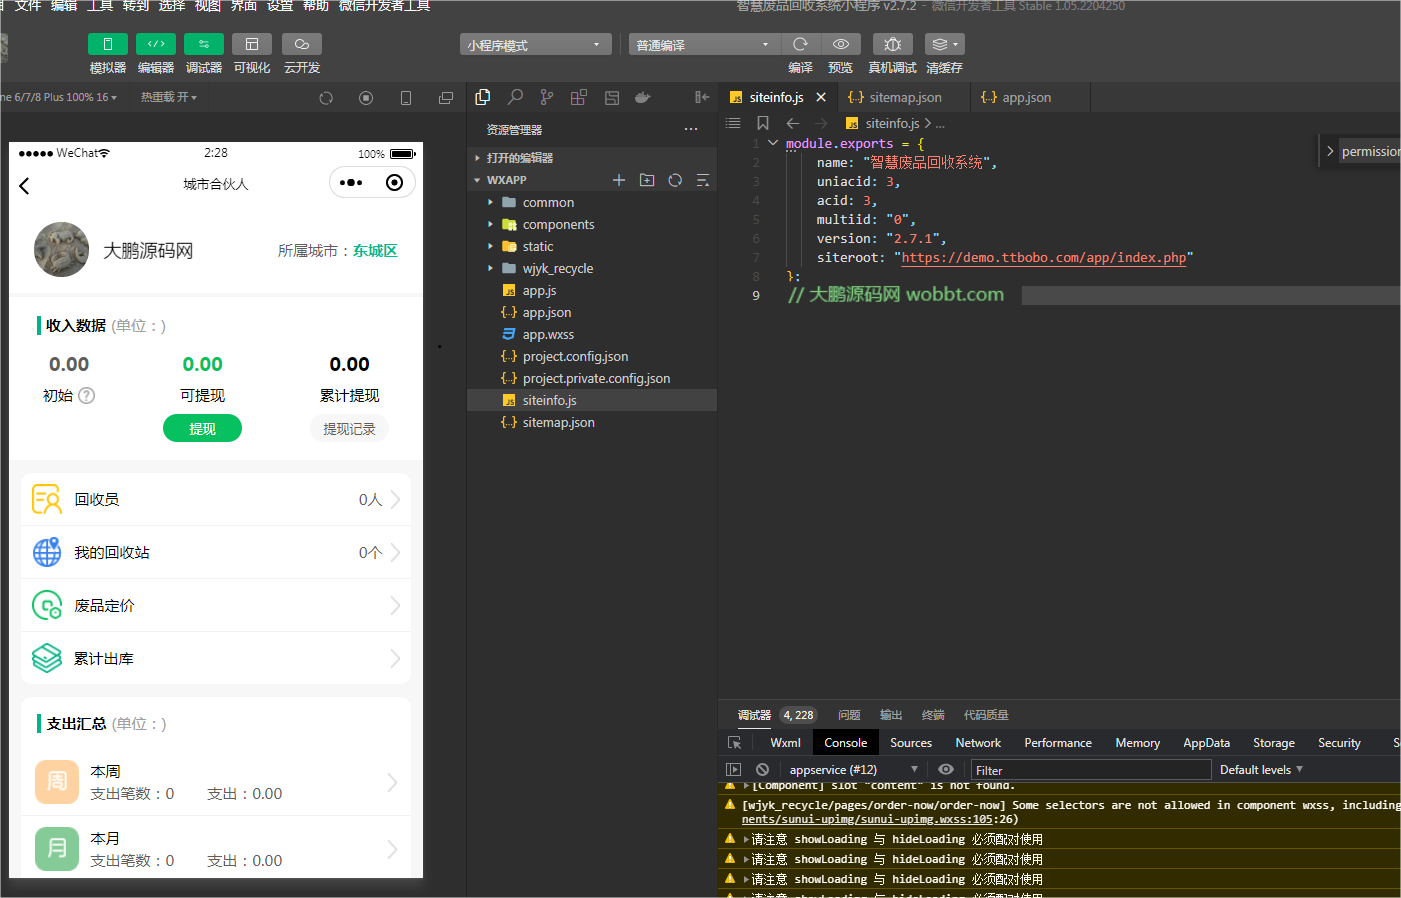Viewport: 1401px width, 898px height.
Task: Open the Default levels dropdown in console
Action: 1256,769
